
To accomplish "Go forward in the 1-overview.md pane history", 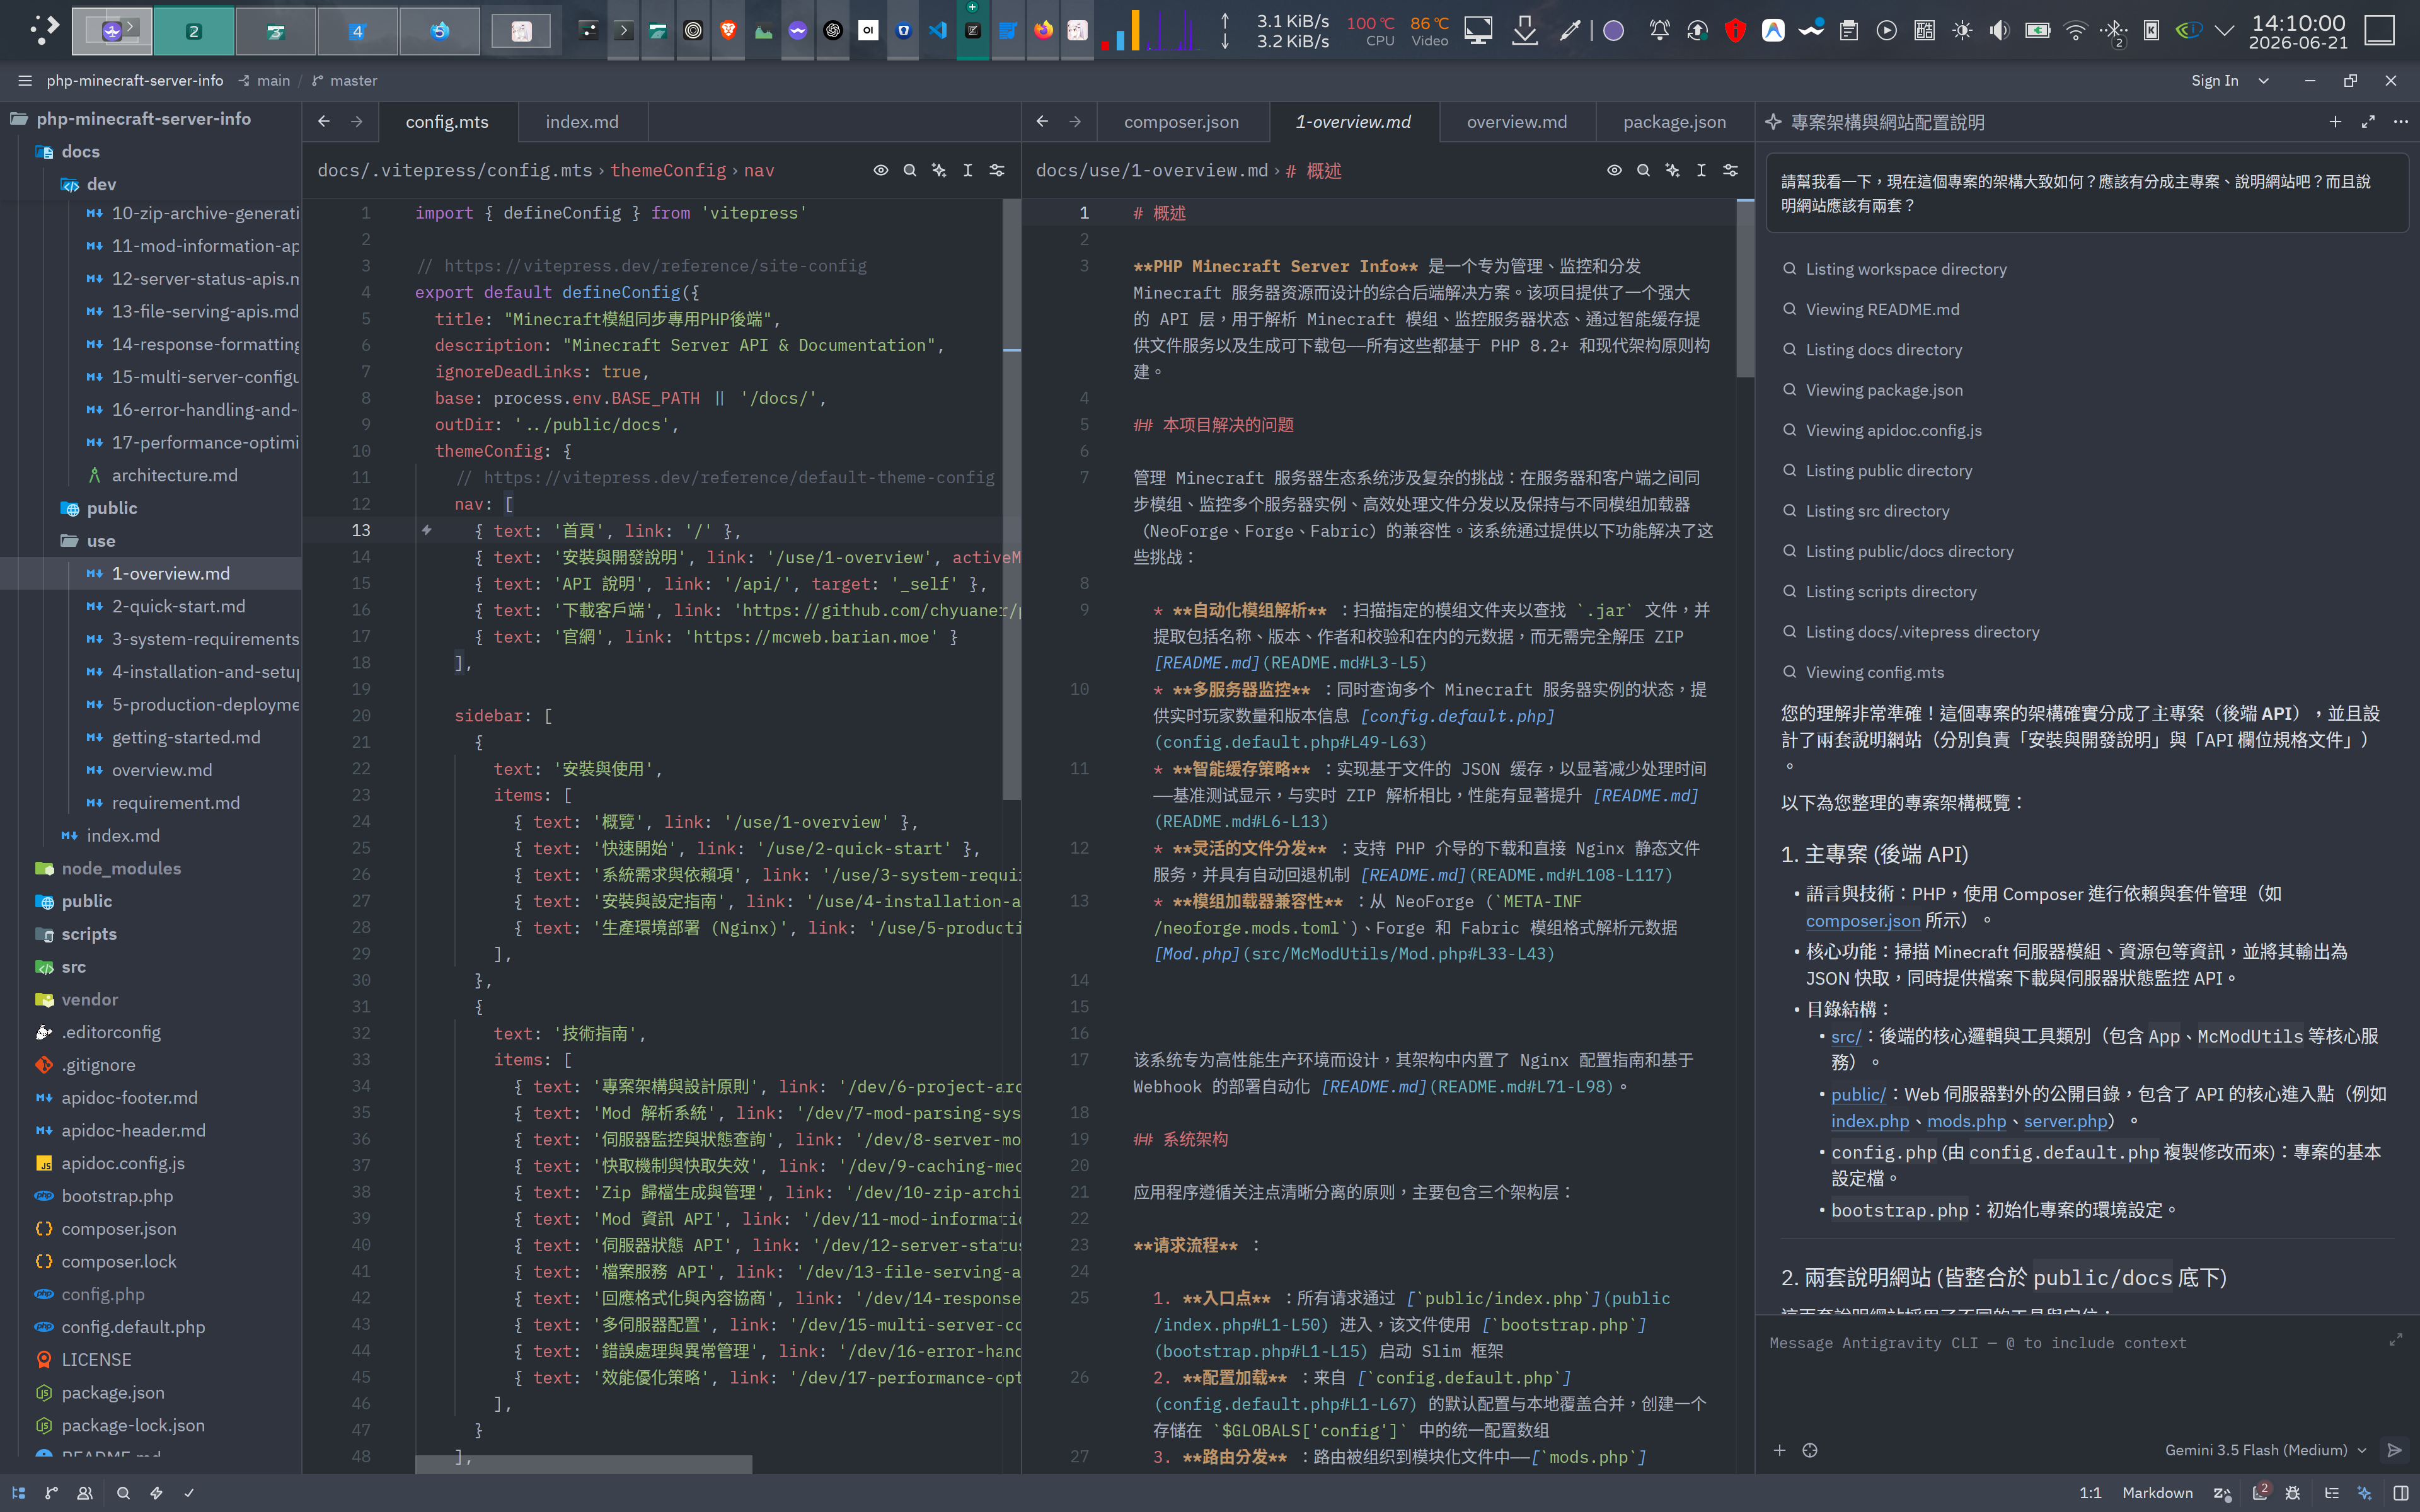I will coord(1075,121).
